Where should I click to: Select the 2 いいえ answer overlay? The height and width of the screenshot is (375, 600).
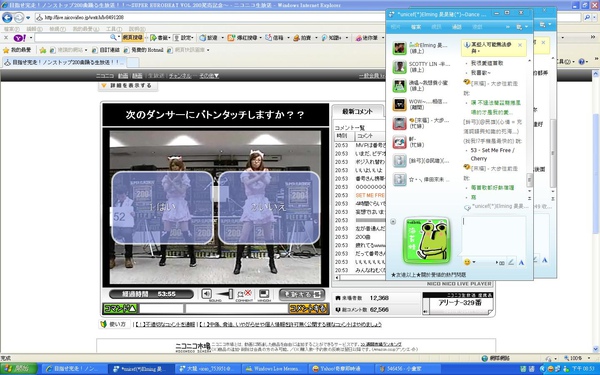269,207
